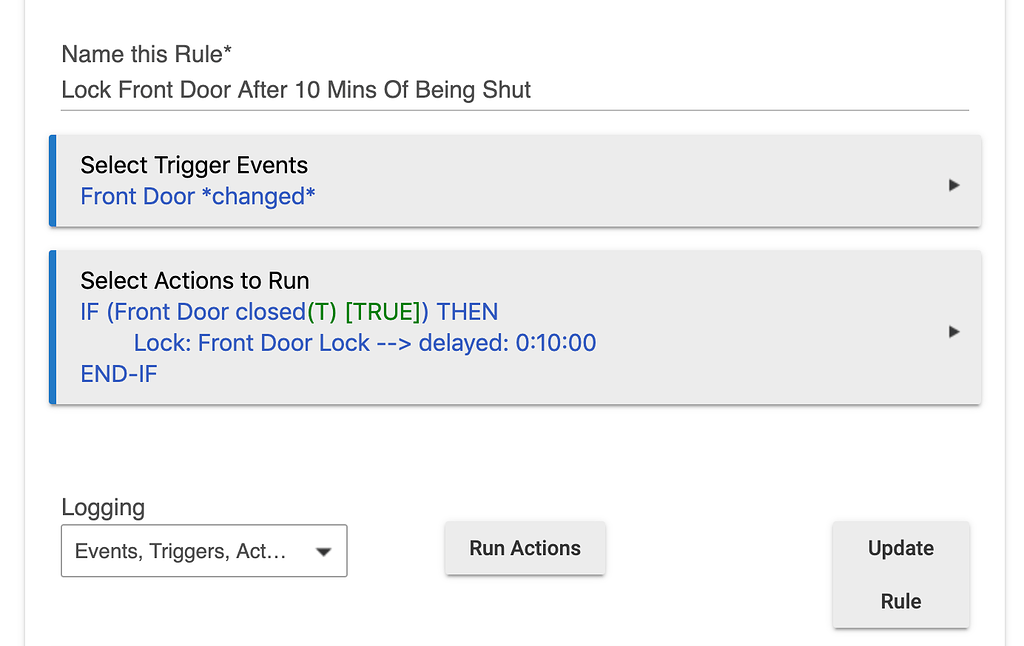The image size is (1024, 646).
Task: Open the Lock: Front Door Lock delayed action
Action: point(365,342)
